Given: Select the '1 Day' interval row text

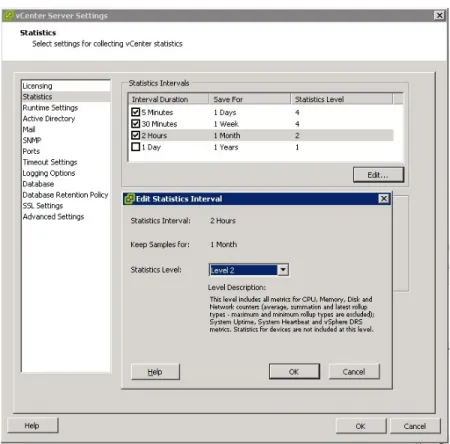Looking at the screenshot, I should [x=151, y=147].
